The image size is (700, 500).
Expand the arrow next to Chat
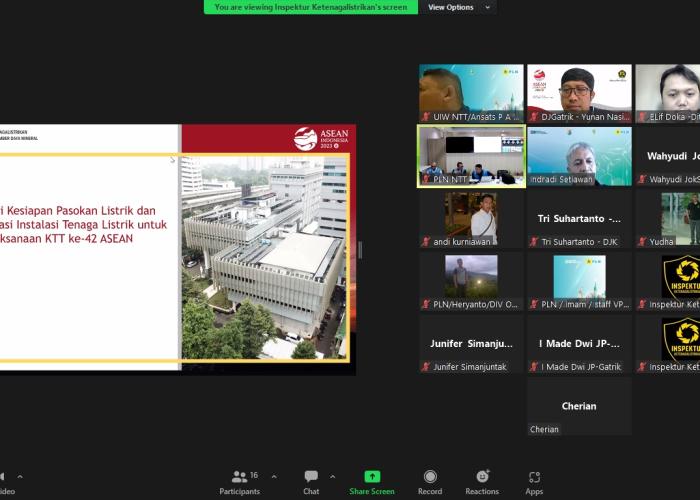[333, 477]
